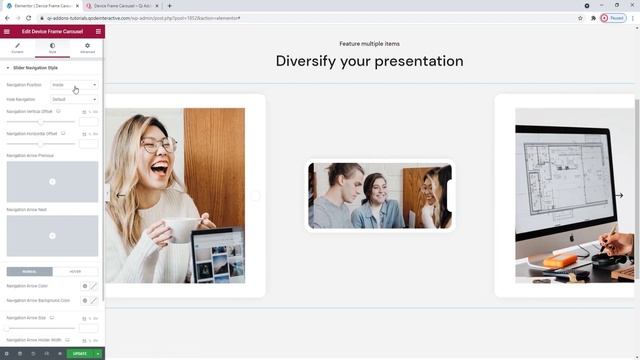Reload the current page

29,18
